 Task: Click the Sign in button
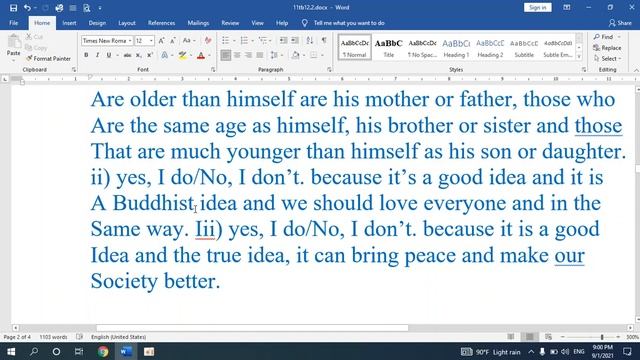point(538,7)
